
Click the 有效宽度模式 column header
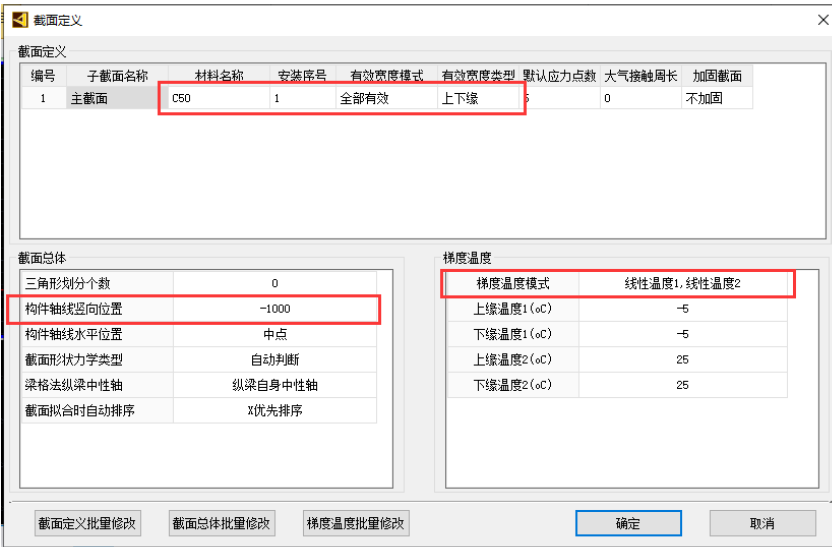387,76
